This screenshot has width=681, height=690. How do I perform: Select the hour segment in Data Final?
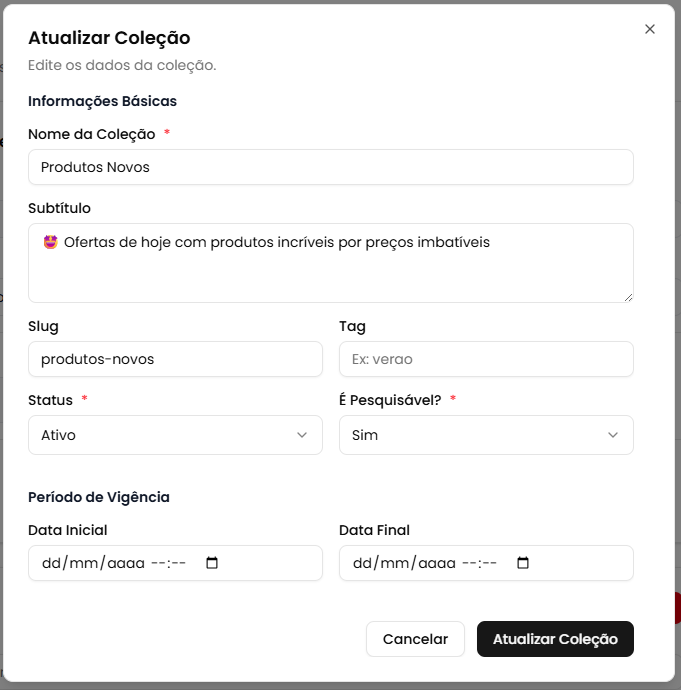(x=467, y=563)
